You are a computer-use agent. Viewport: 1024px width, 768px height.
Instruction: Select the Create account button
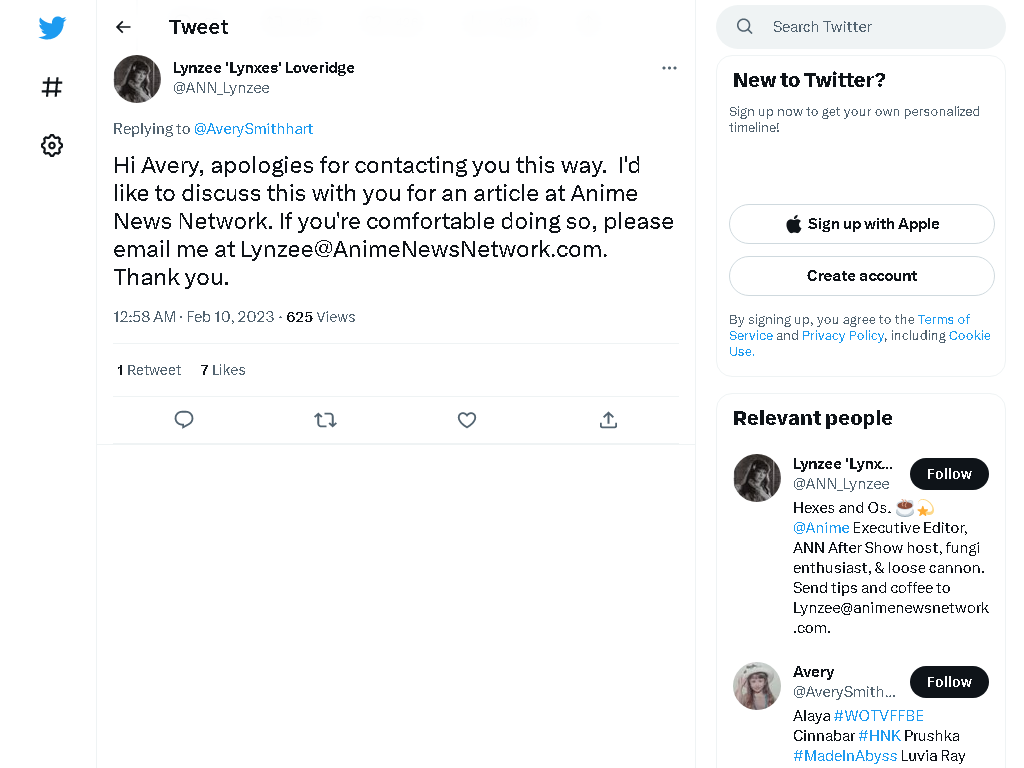tap(862, 276)
